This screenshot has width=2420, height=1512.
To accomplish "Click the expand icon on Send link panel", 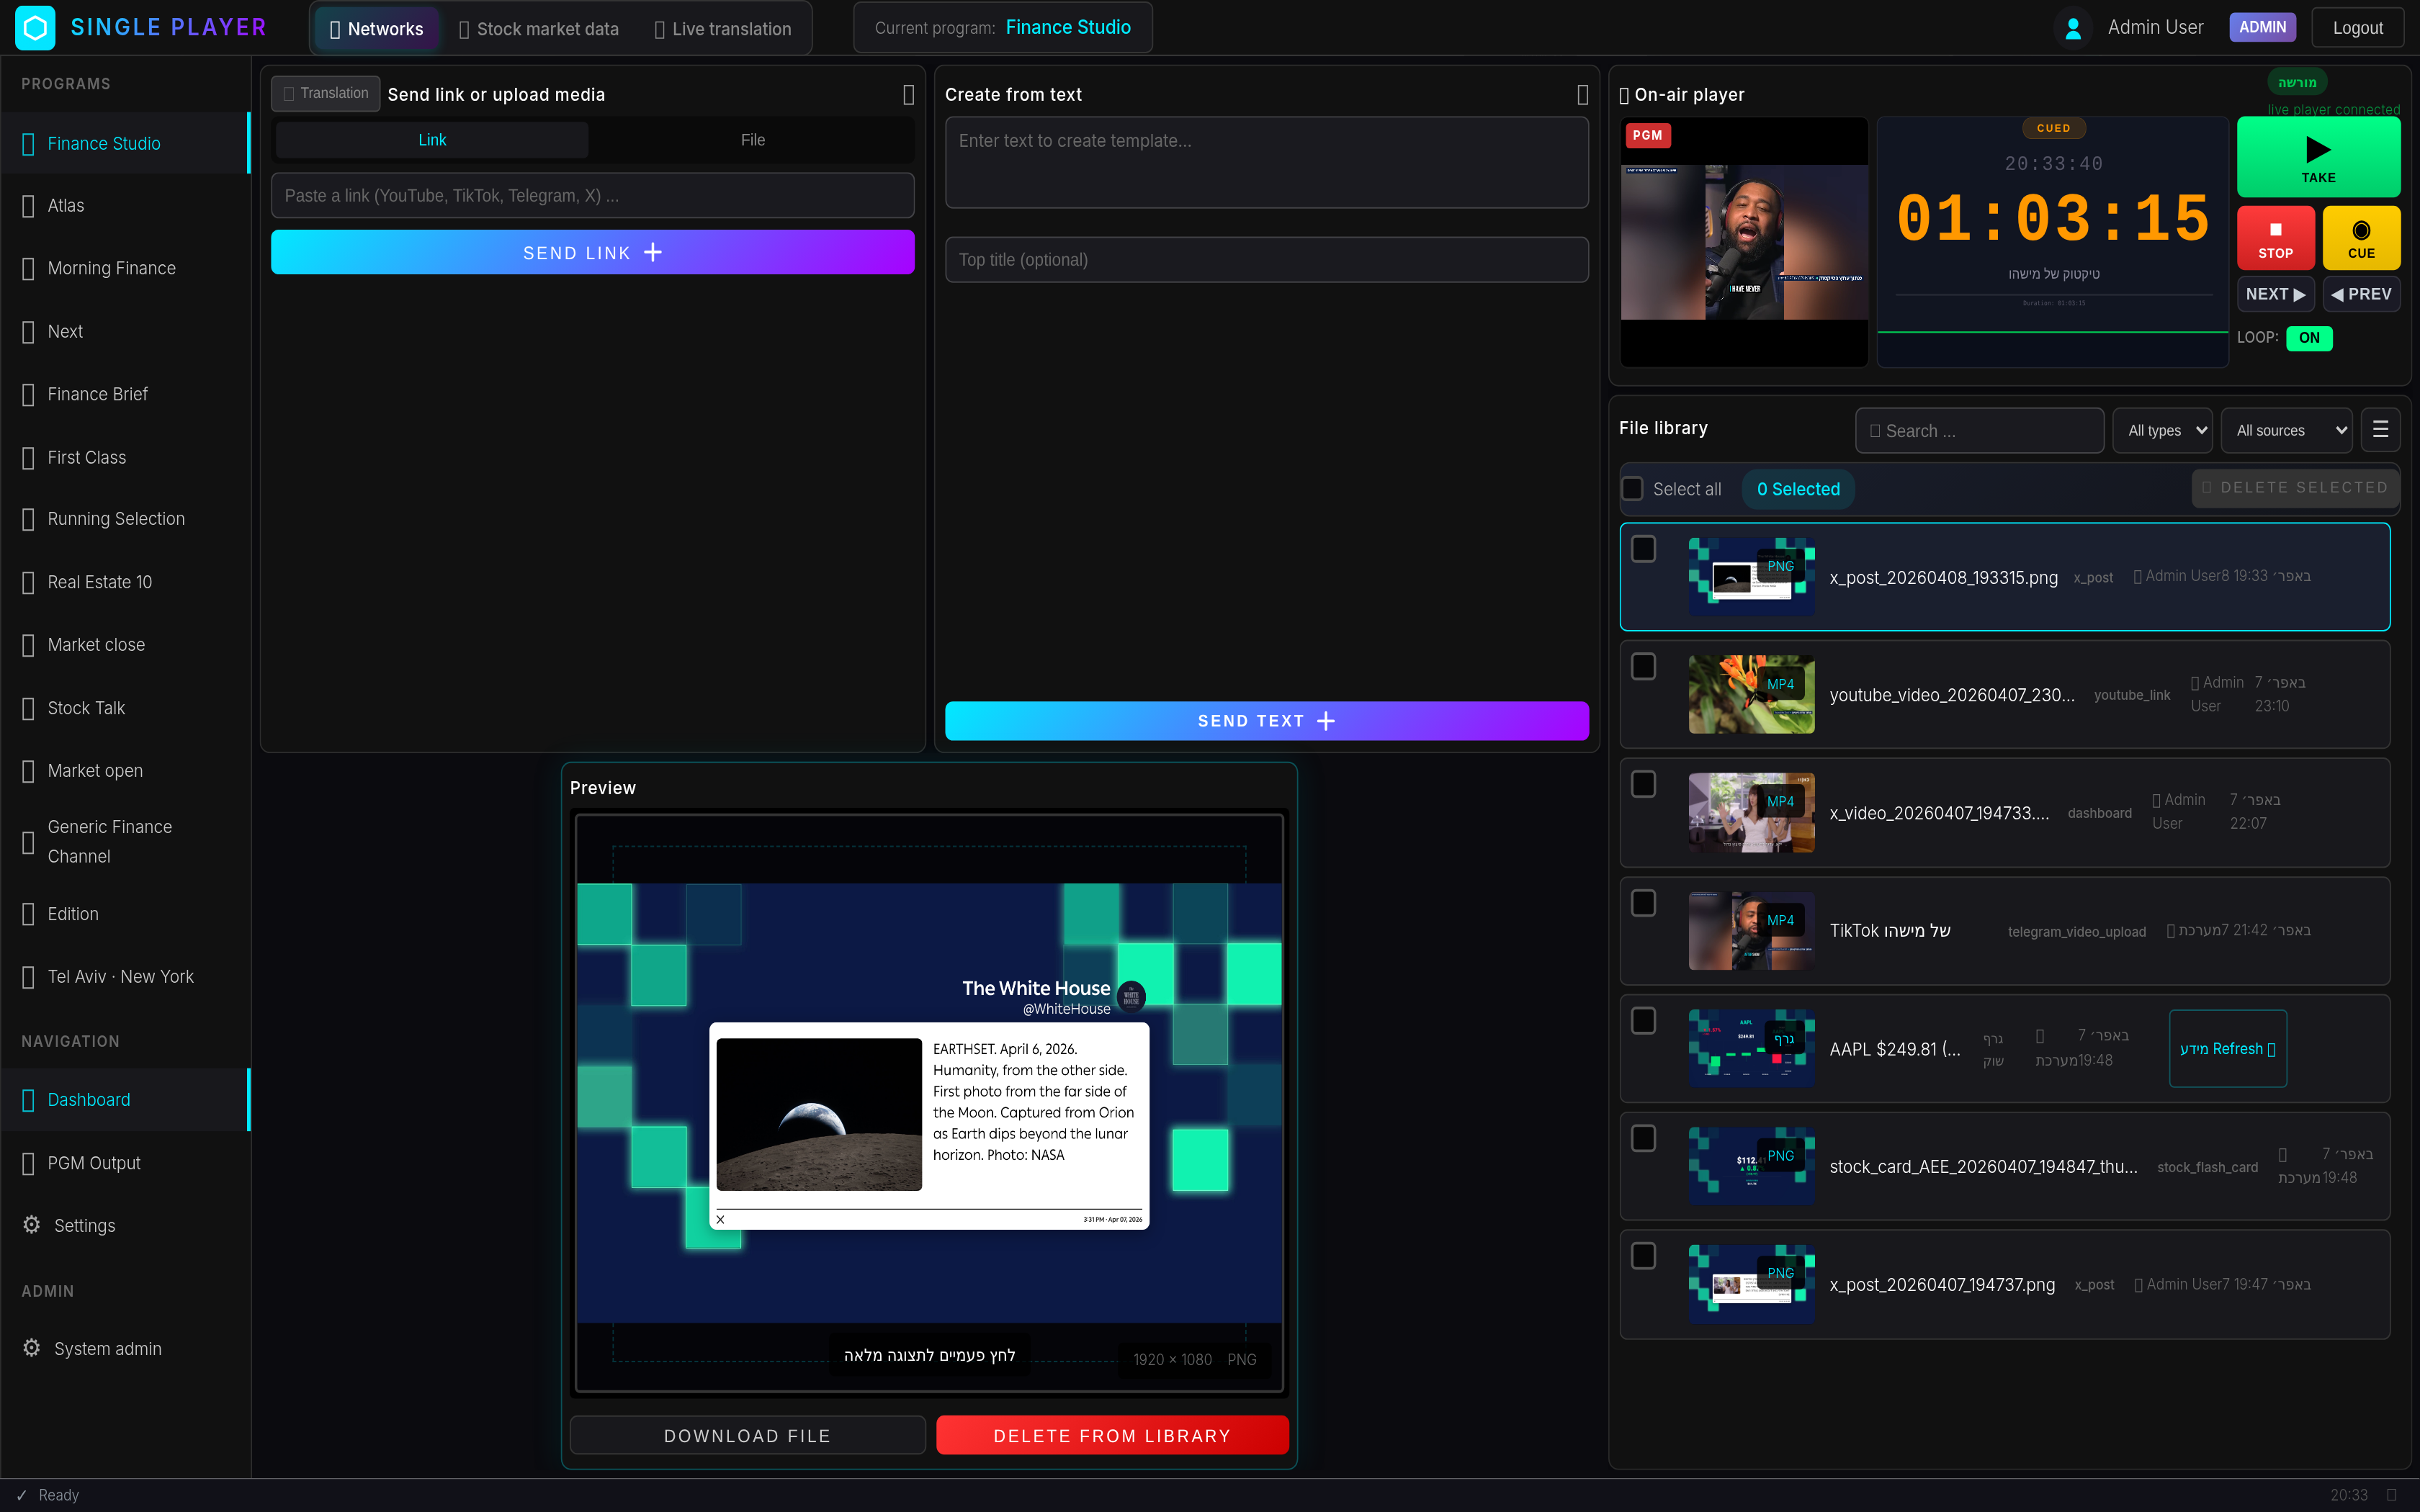I will click(x=907, y=95).
